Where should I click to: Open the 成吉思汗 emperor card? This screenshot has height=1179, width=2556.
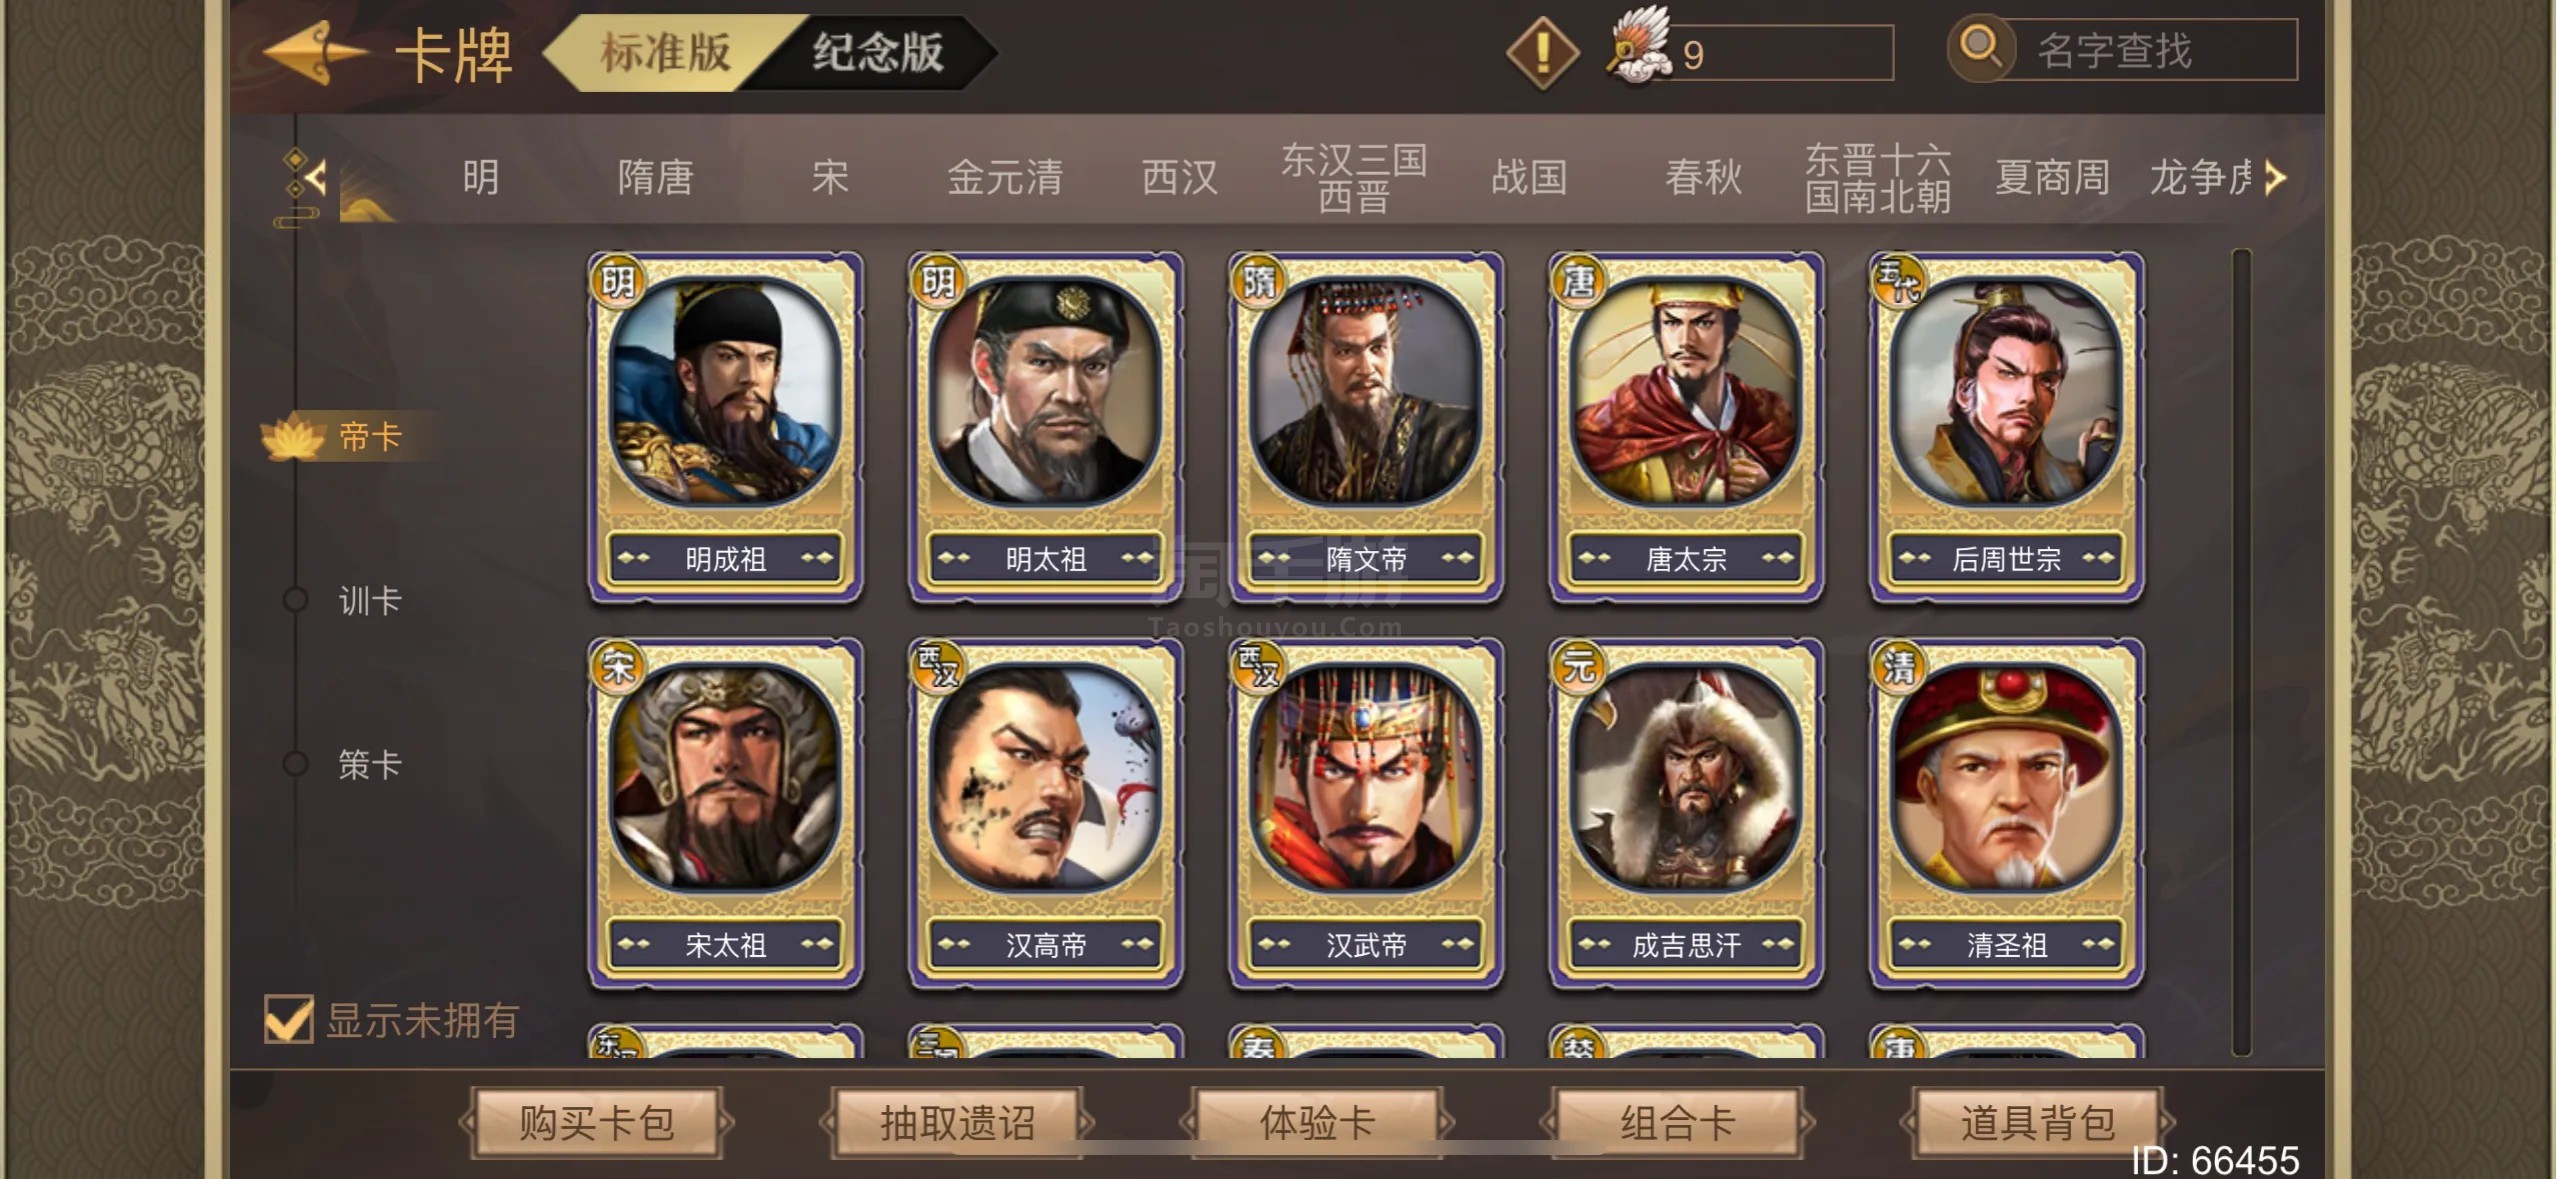[x=1686, y=813]
